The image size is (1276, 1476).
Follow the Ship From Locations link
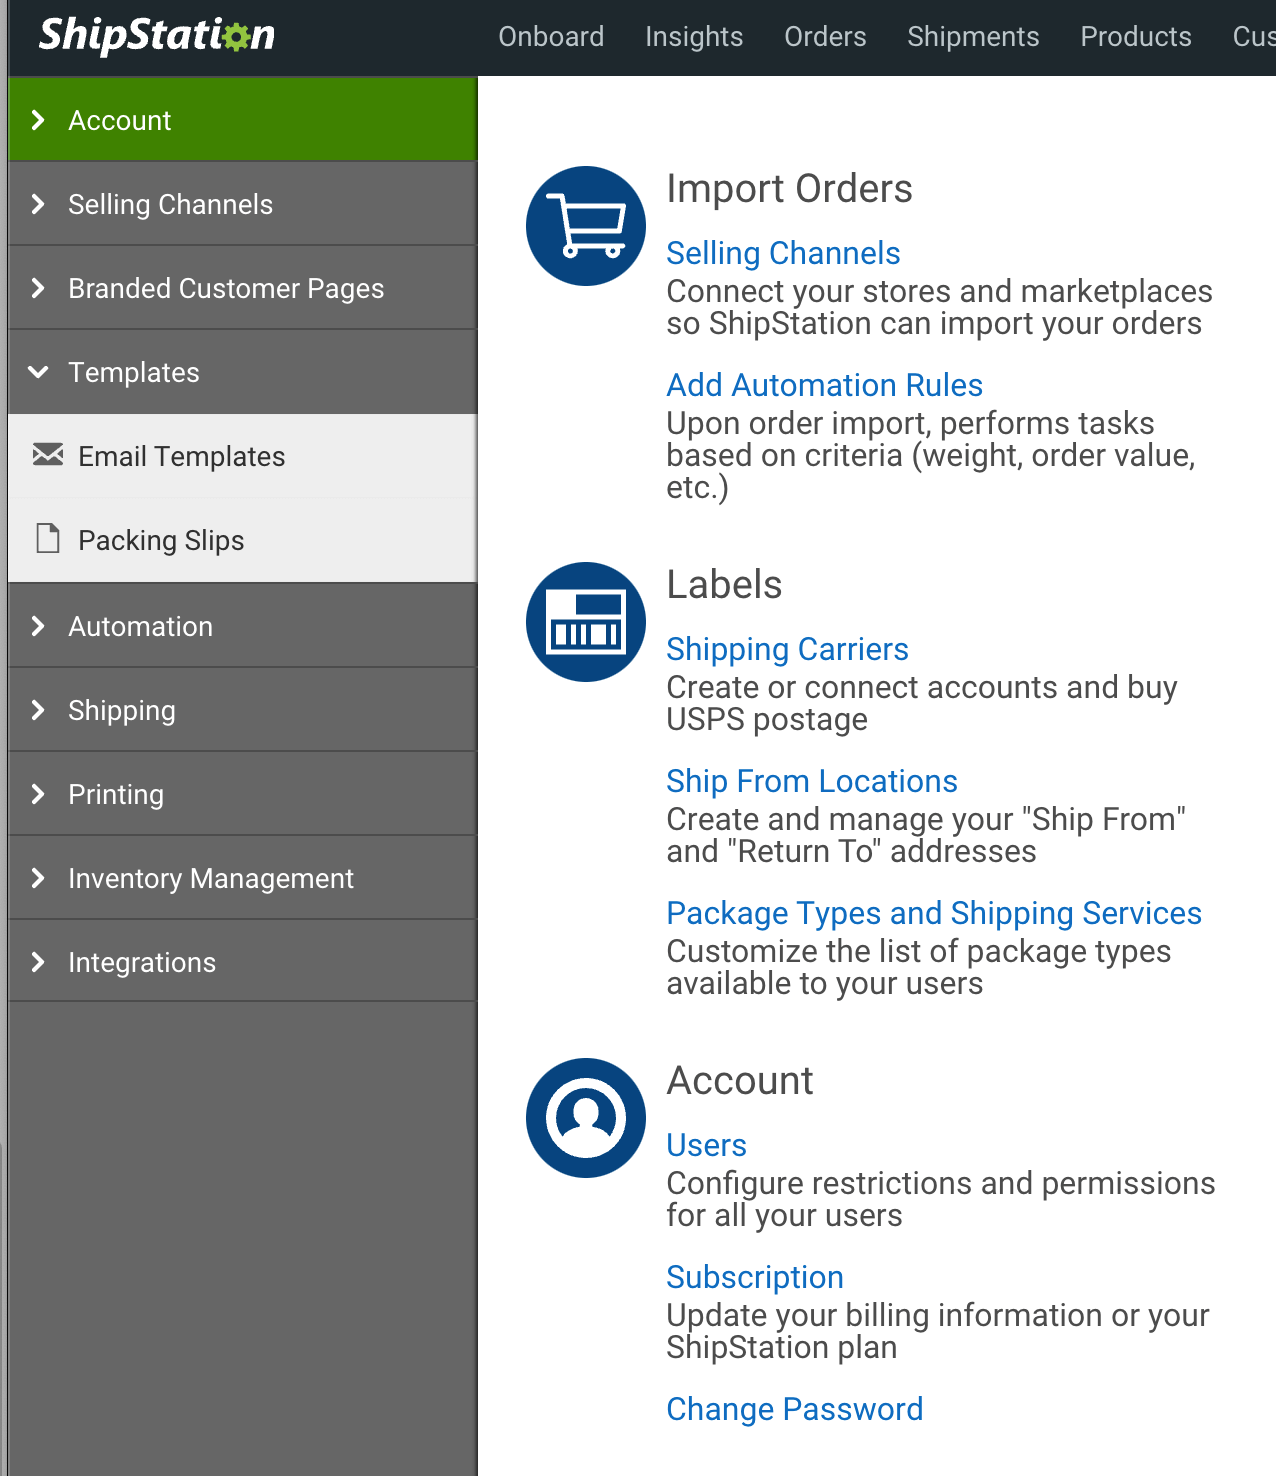(812, 781)
